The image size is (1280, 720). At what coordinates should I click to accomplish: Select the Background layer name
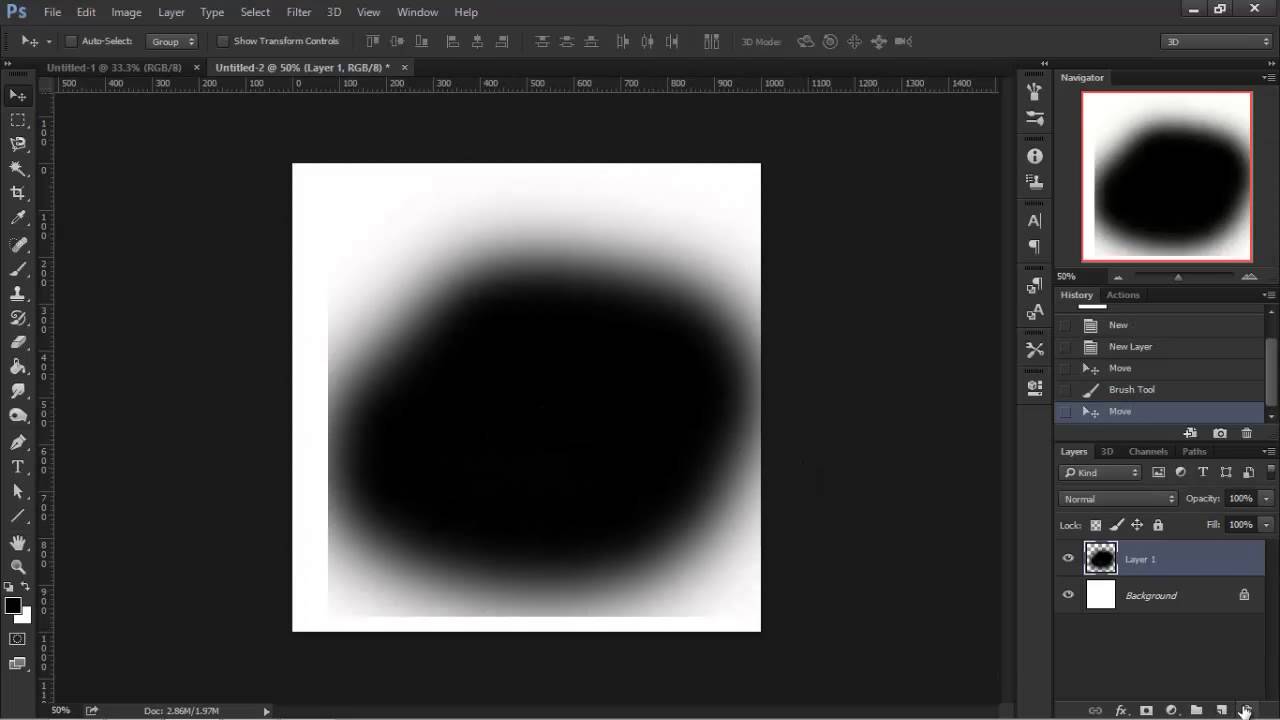pos(1151,596)
